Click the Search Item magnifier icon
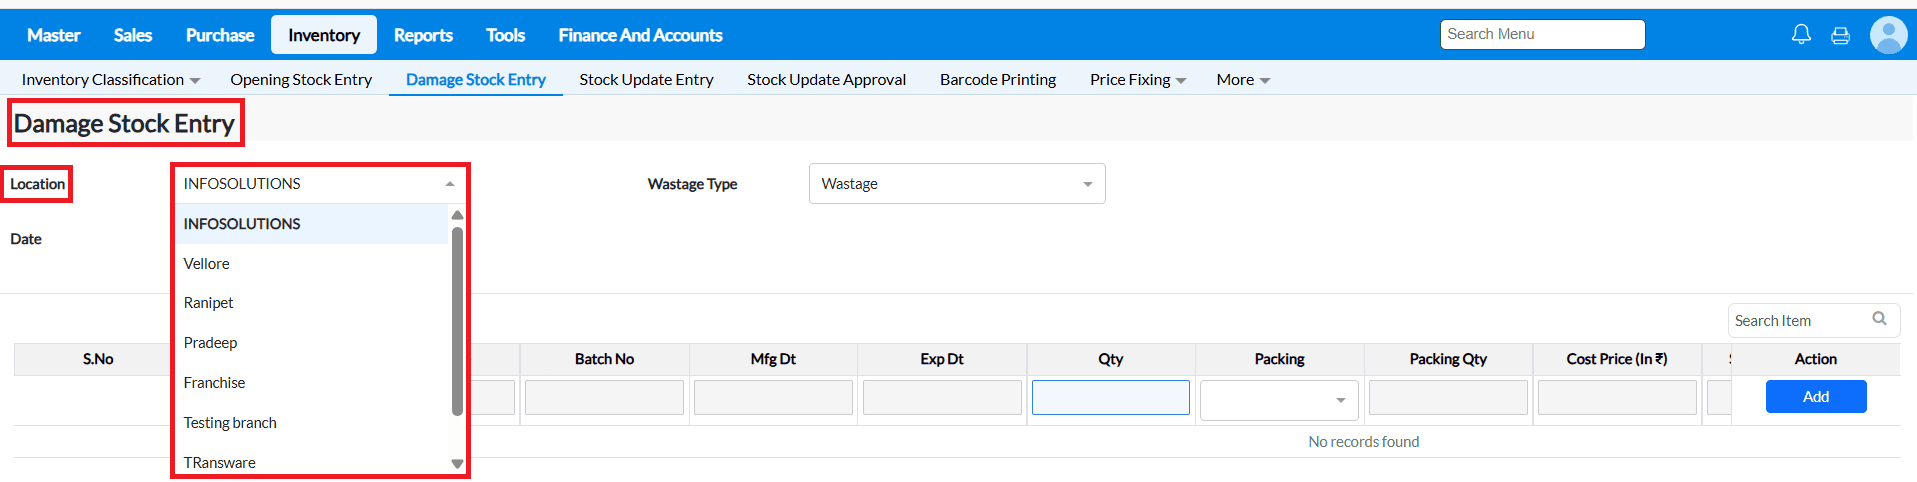 pos(1879,319)
